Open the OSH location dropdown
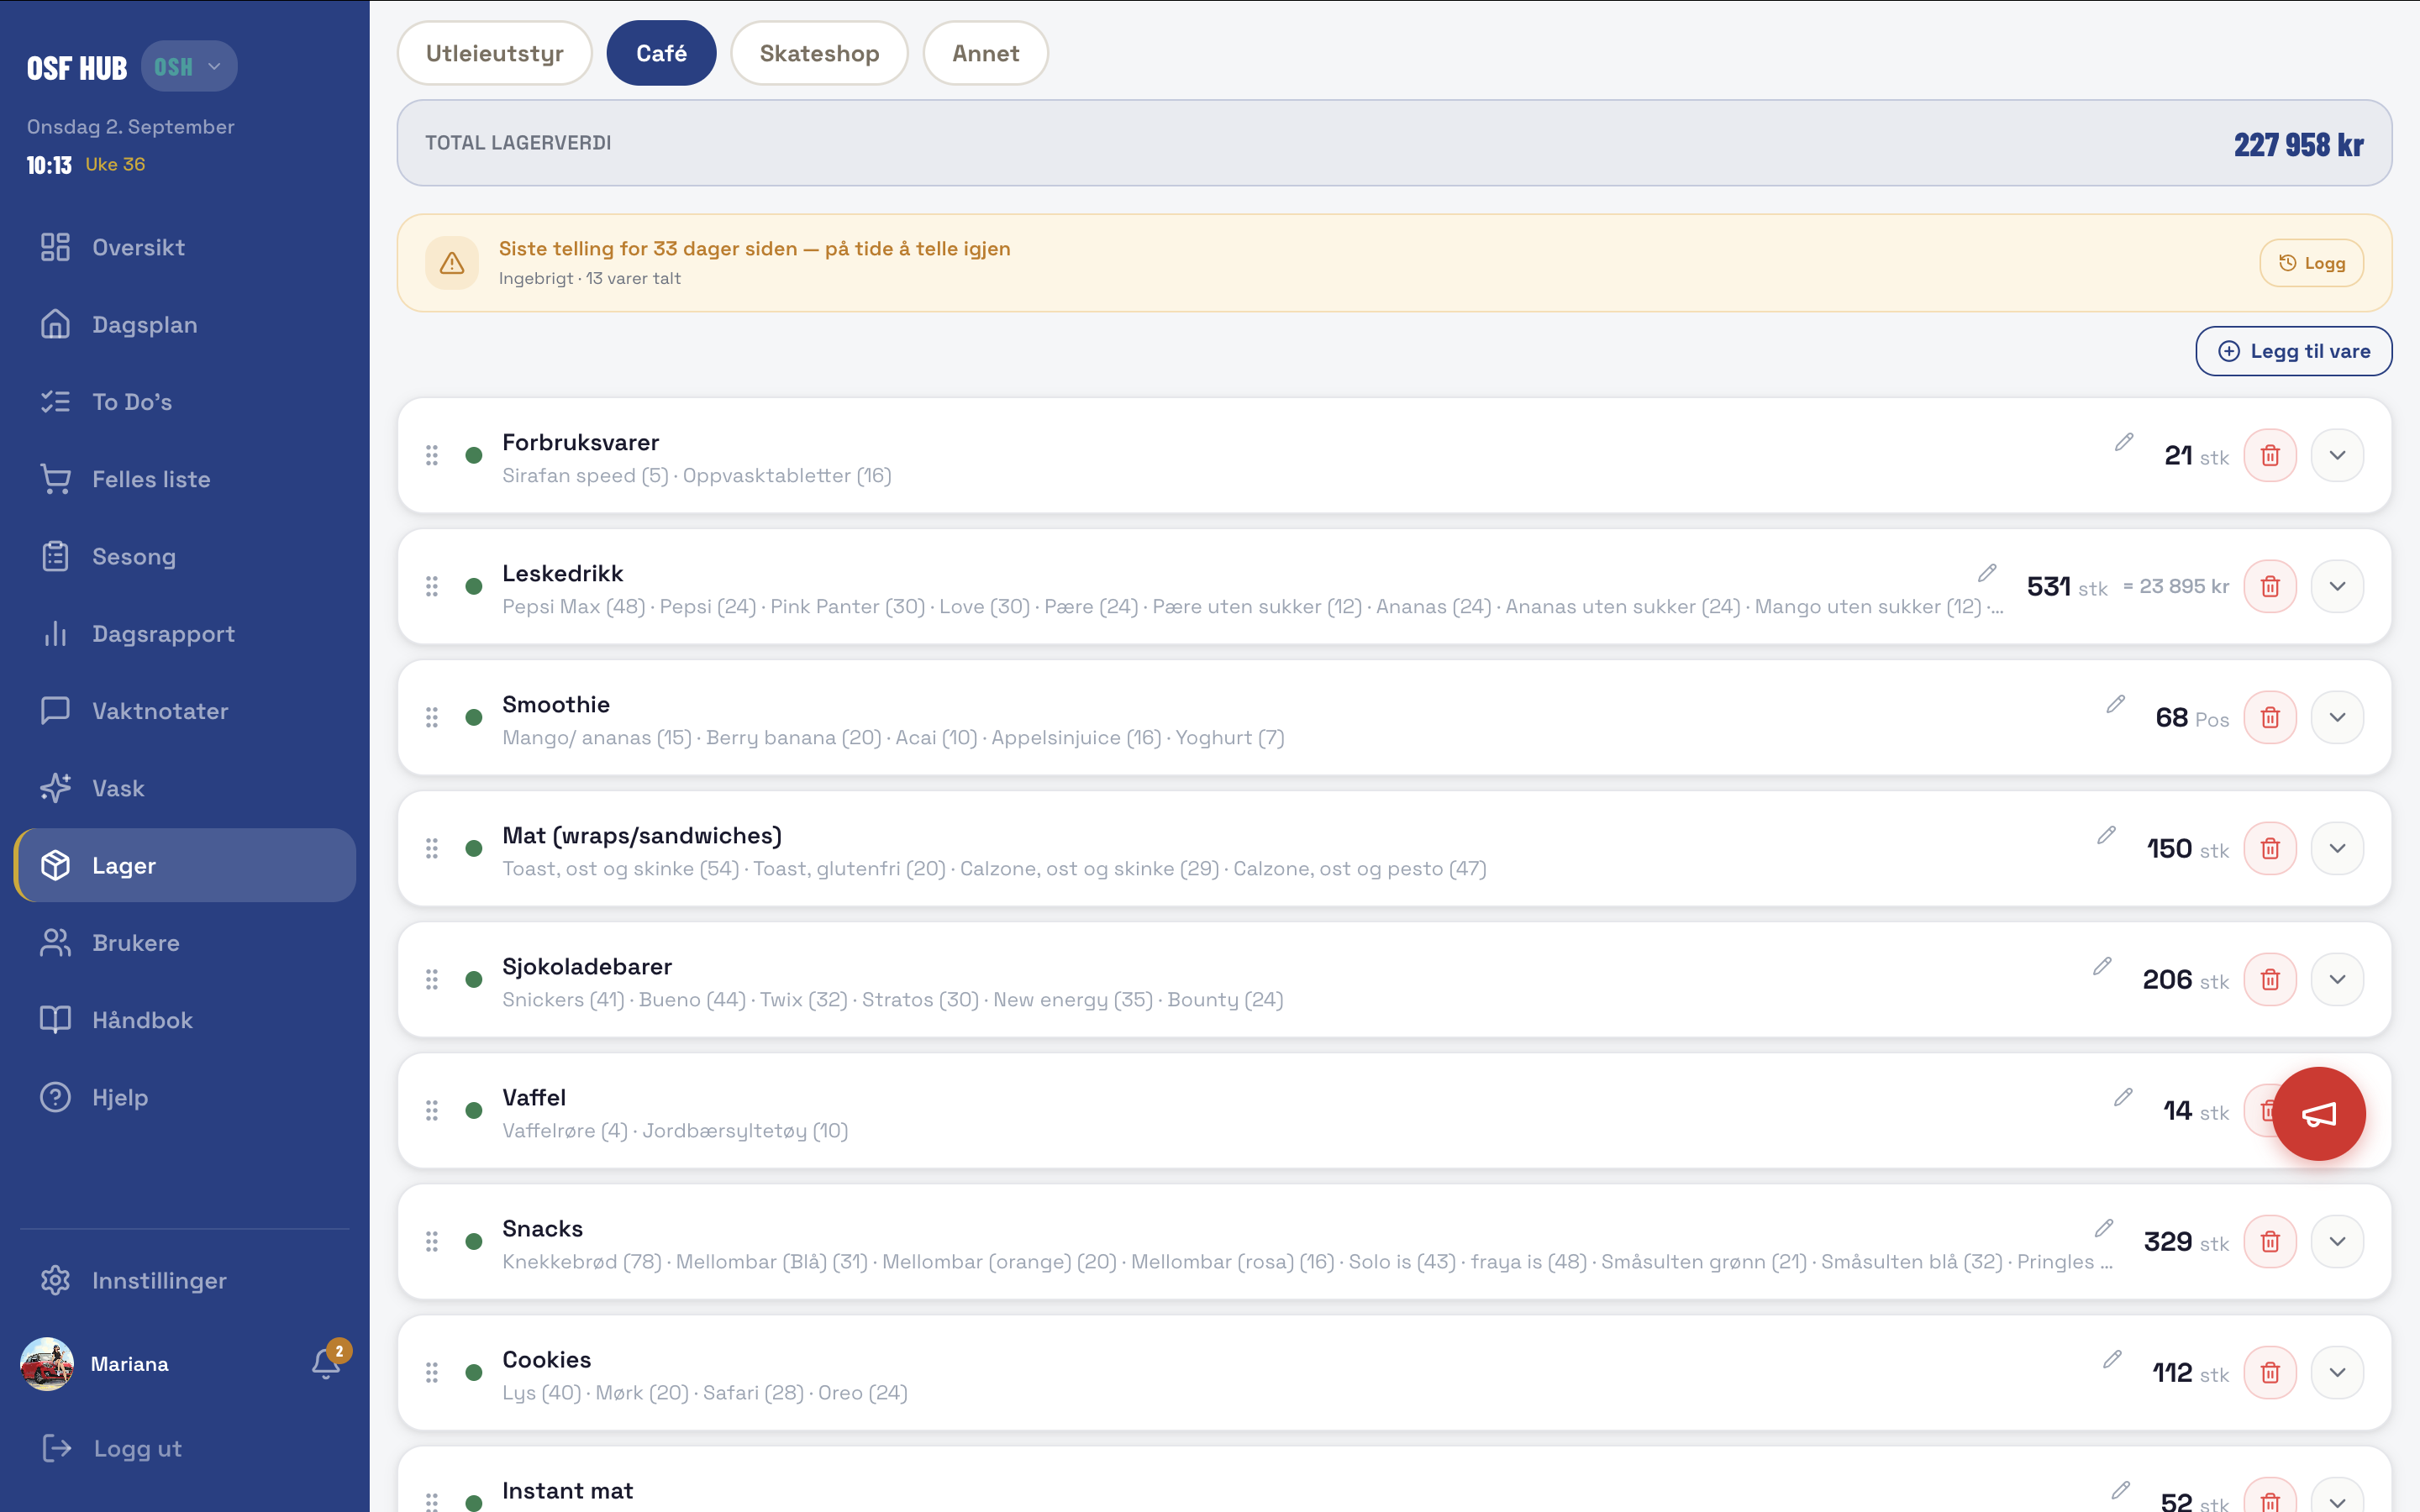The width and height of the screenshot is (2420, 1512). click(189, 67)
